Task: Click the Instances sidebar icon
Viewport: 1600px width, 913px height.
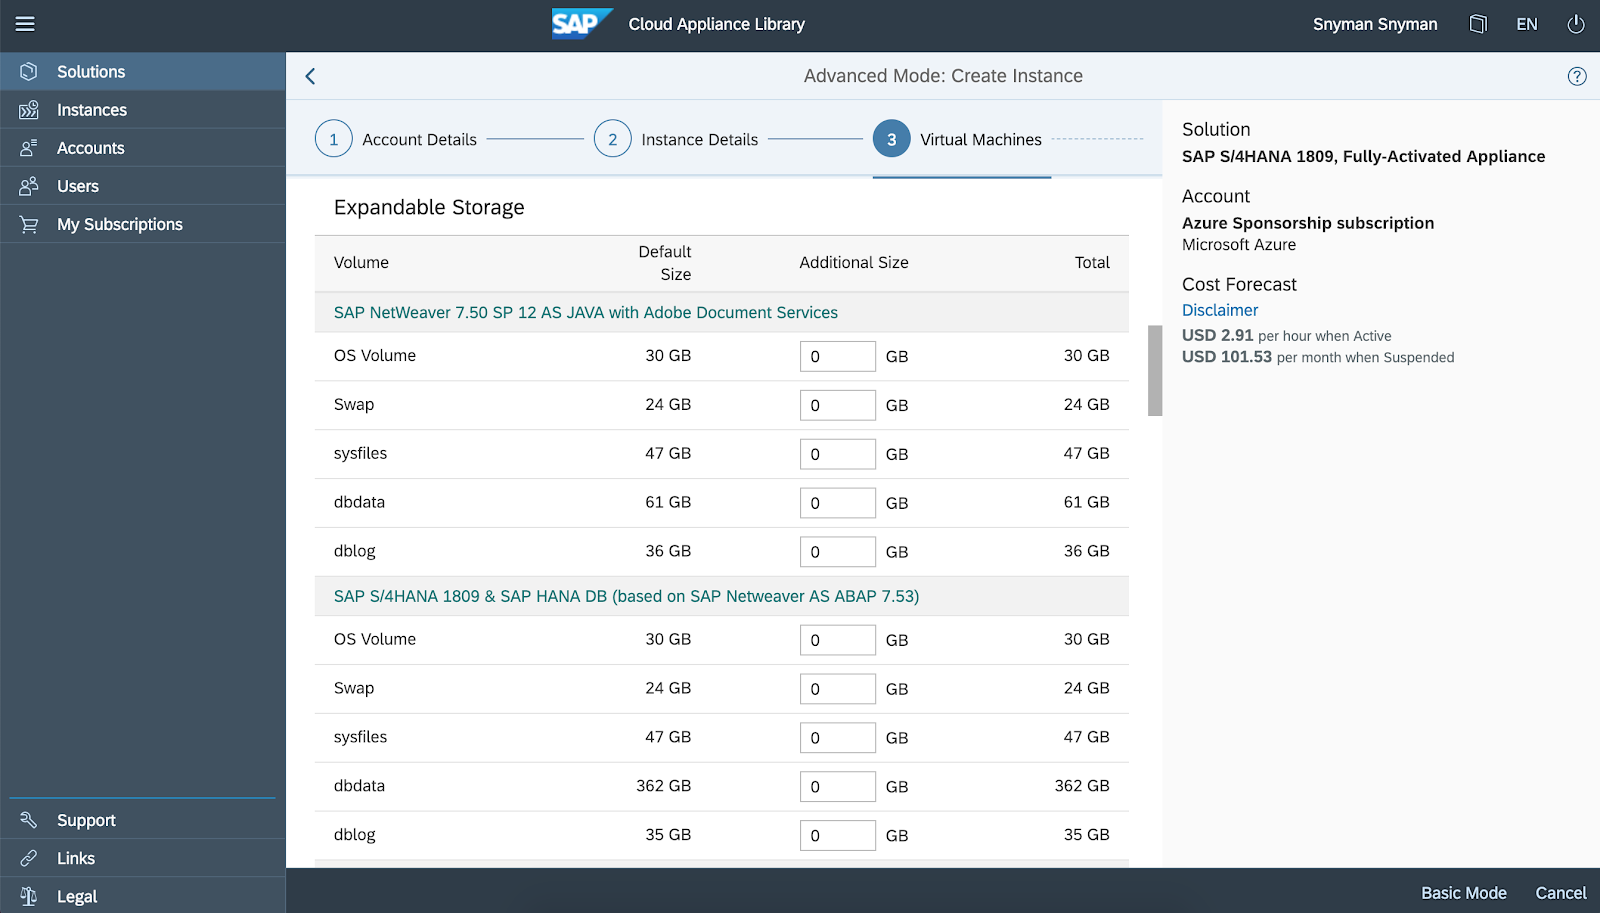Action: tap(29, 110)
